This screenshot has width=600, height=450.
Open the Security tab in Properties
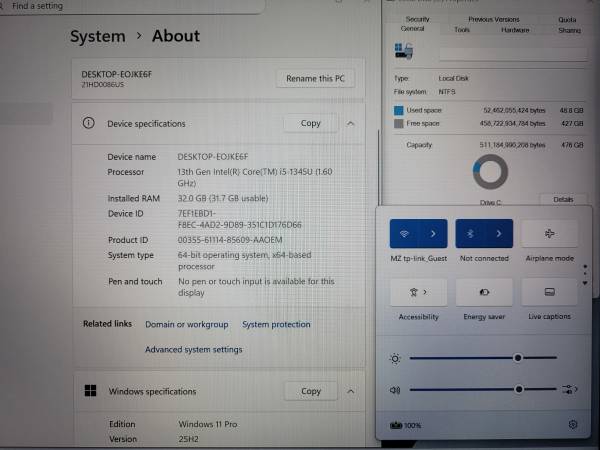tap(417, 19)
